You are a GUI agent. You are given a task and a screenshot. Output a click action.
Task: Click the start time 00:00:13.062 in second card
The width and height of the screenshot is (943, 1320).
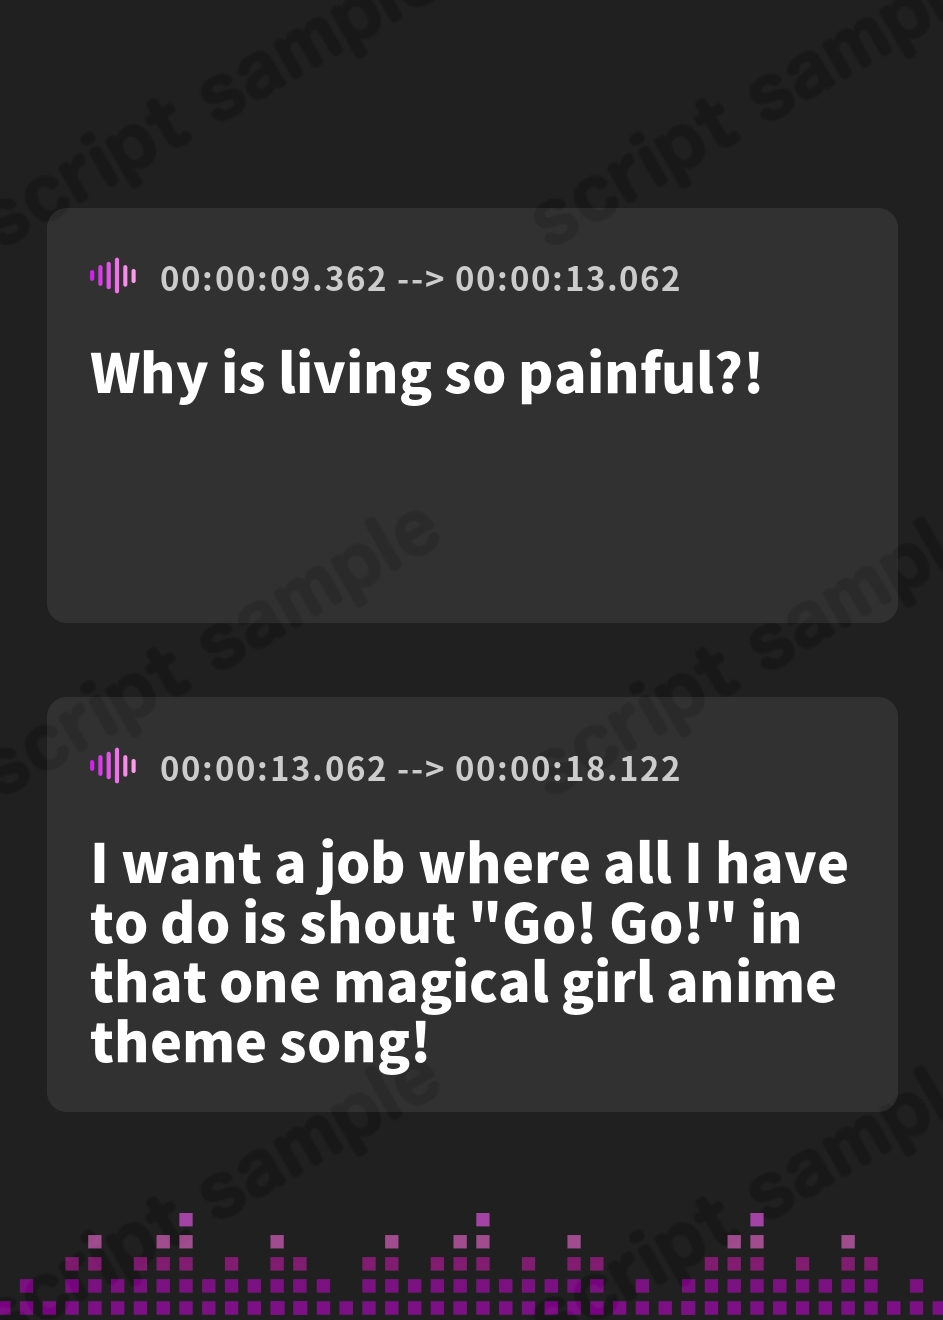point(273,768)
